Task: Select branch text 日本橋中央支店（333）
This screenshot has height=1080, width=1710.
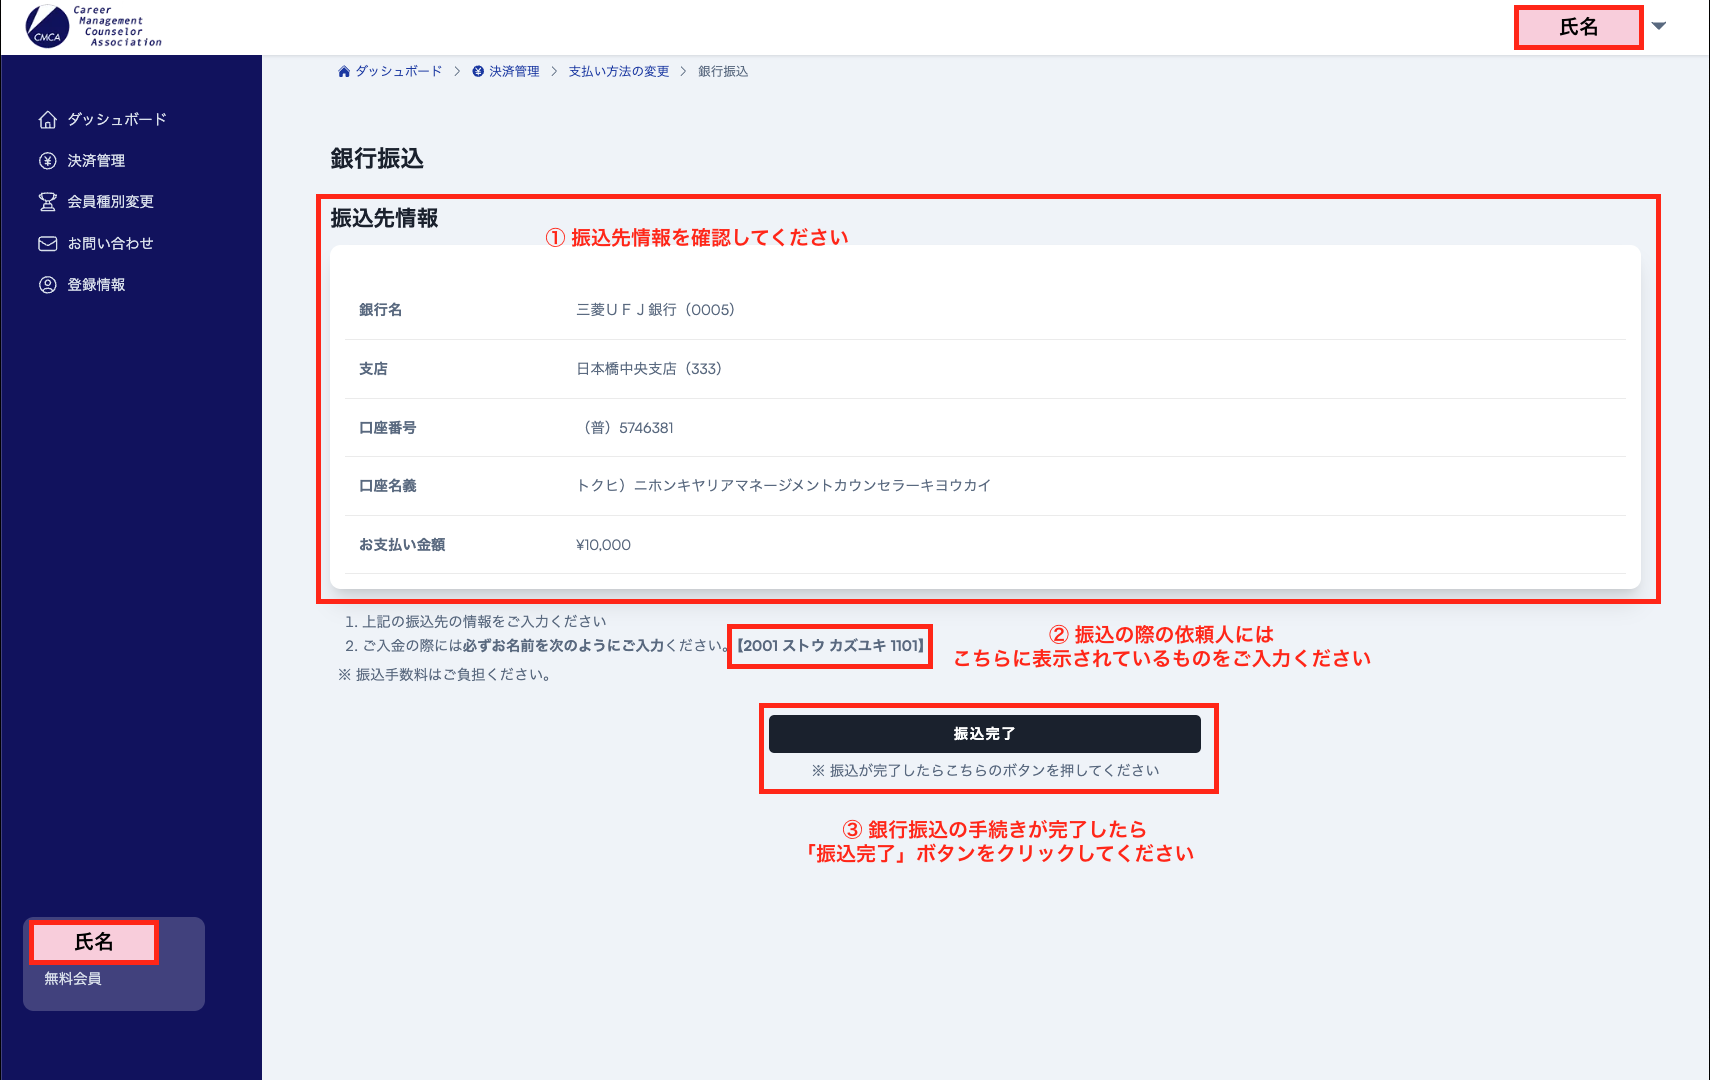Action: coord(649,369)
